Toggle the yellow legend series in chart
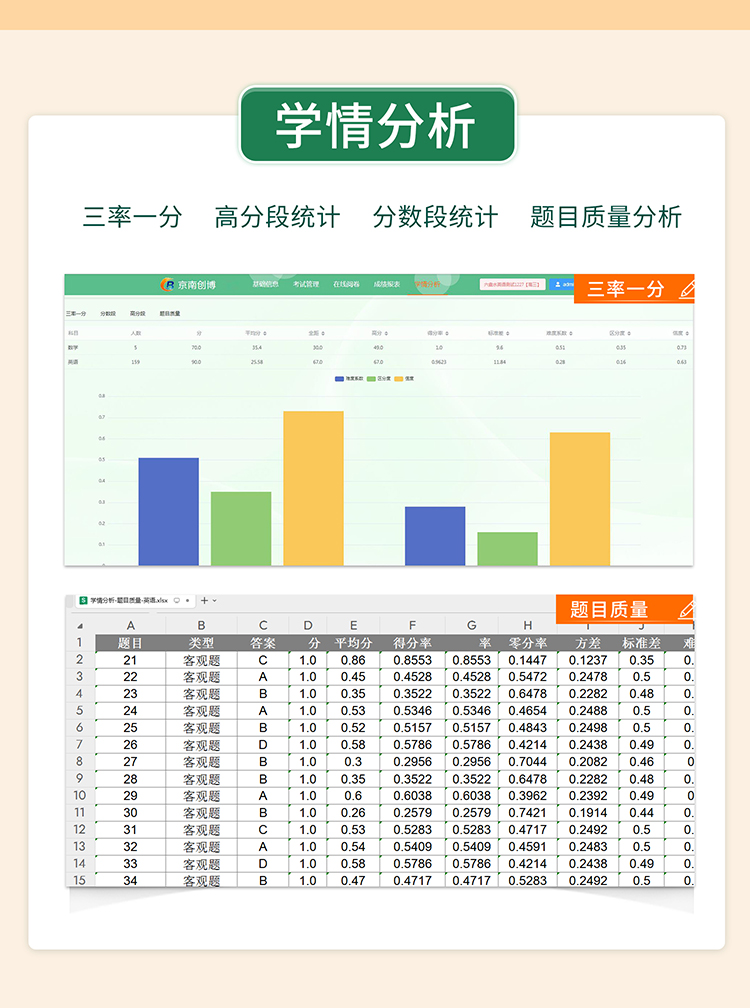The width and height of the screenshot is (750, 1008). (x=399, y=379)
